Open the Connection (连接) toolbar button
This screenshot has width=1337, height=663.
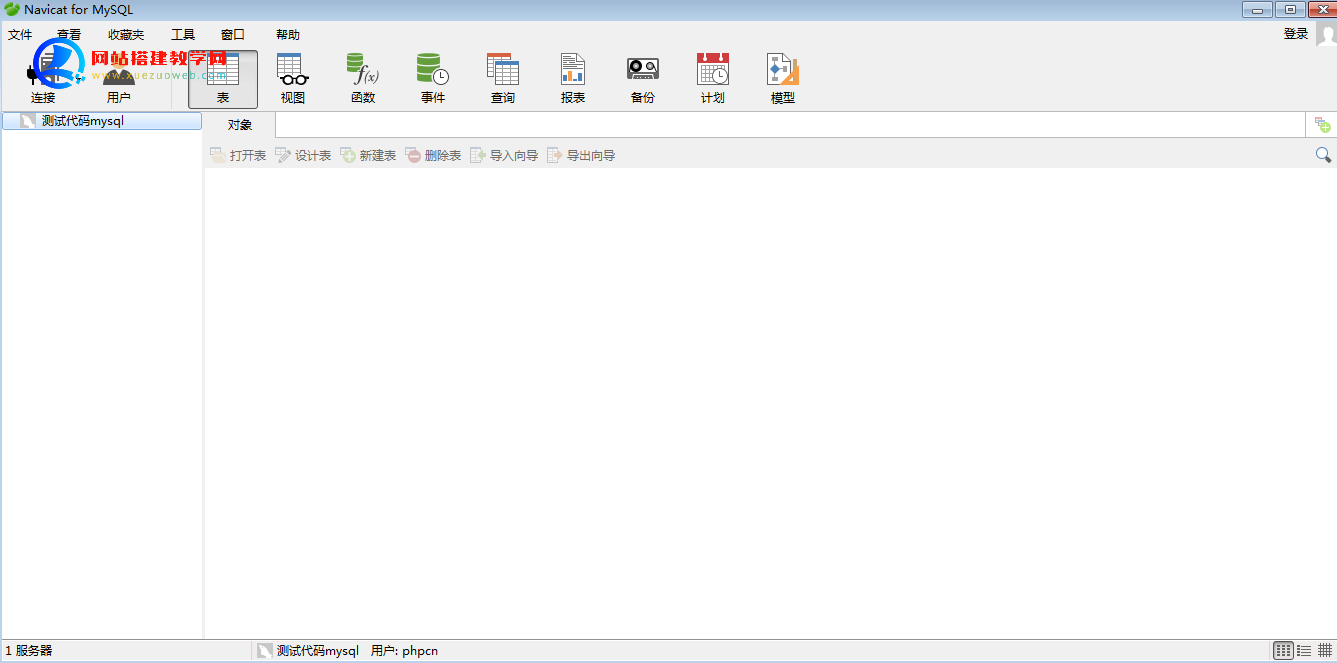pos(43,79)
